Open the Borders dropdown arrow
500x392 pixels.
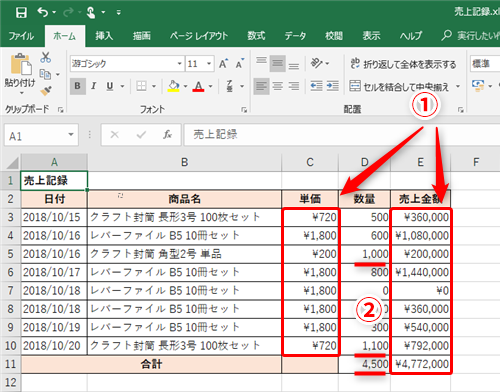point(154,86)
